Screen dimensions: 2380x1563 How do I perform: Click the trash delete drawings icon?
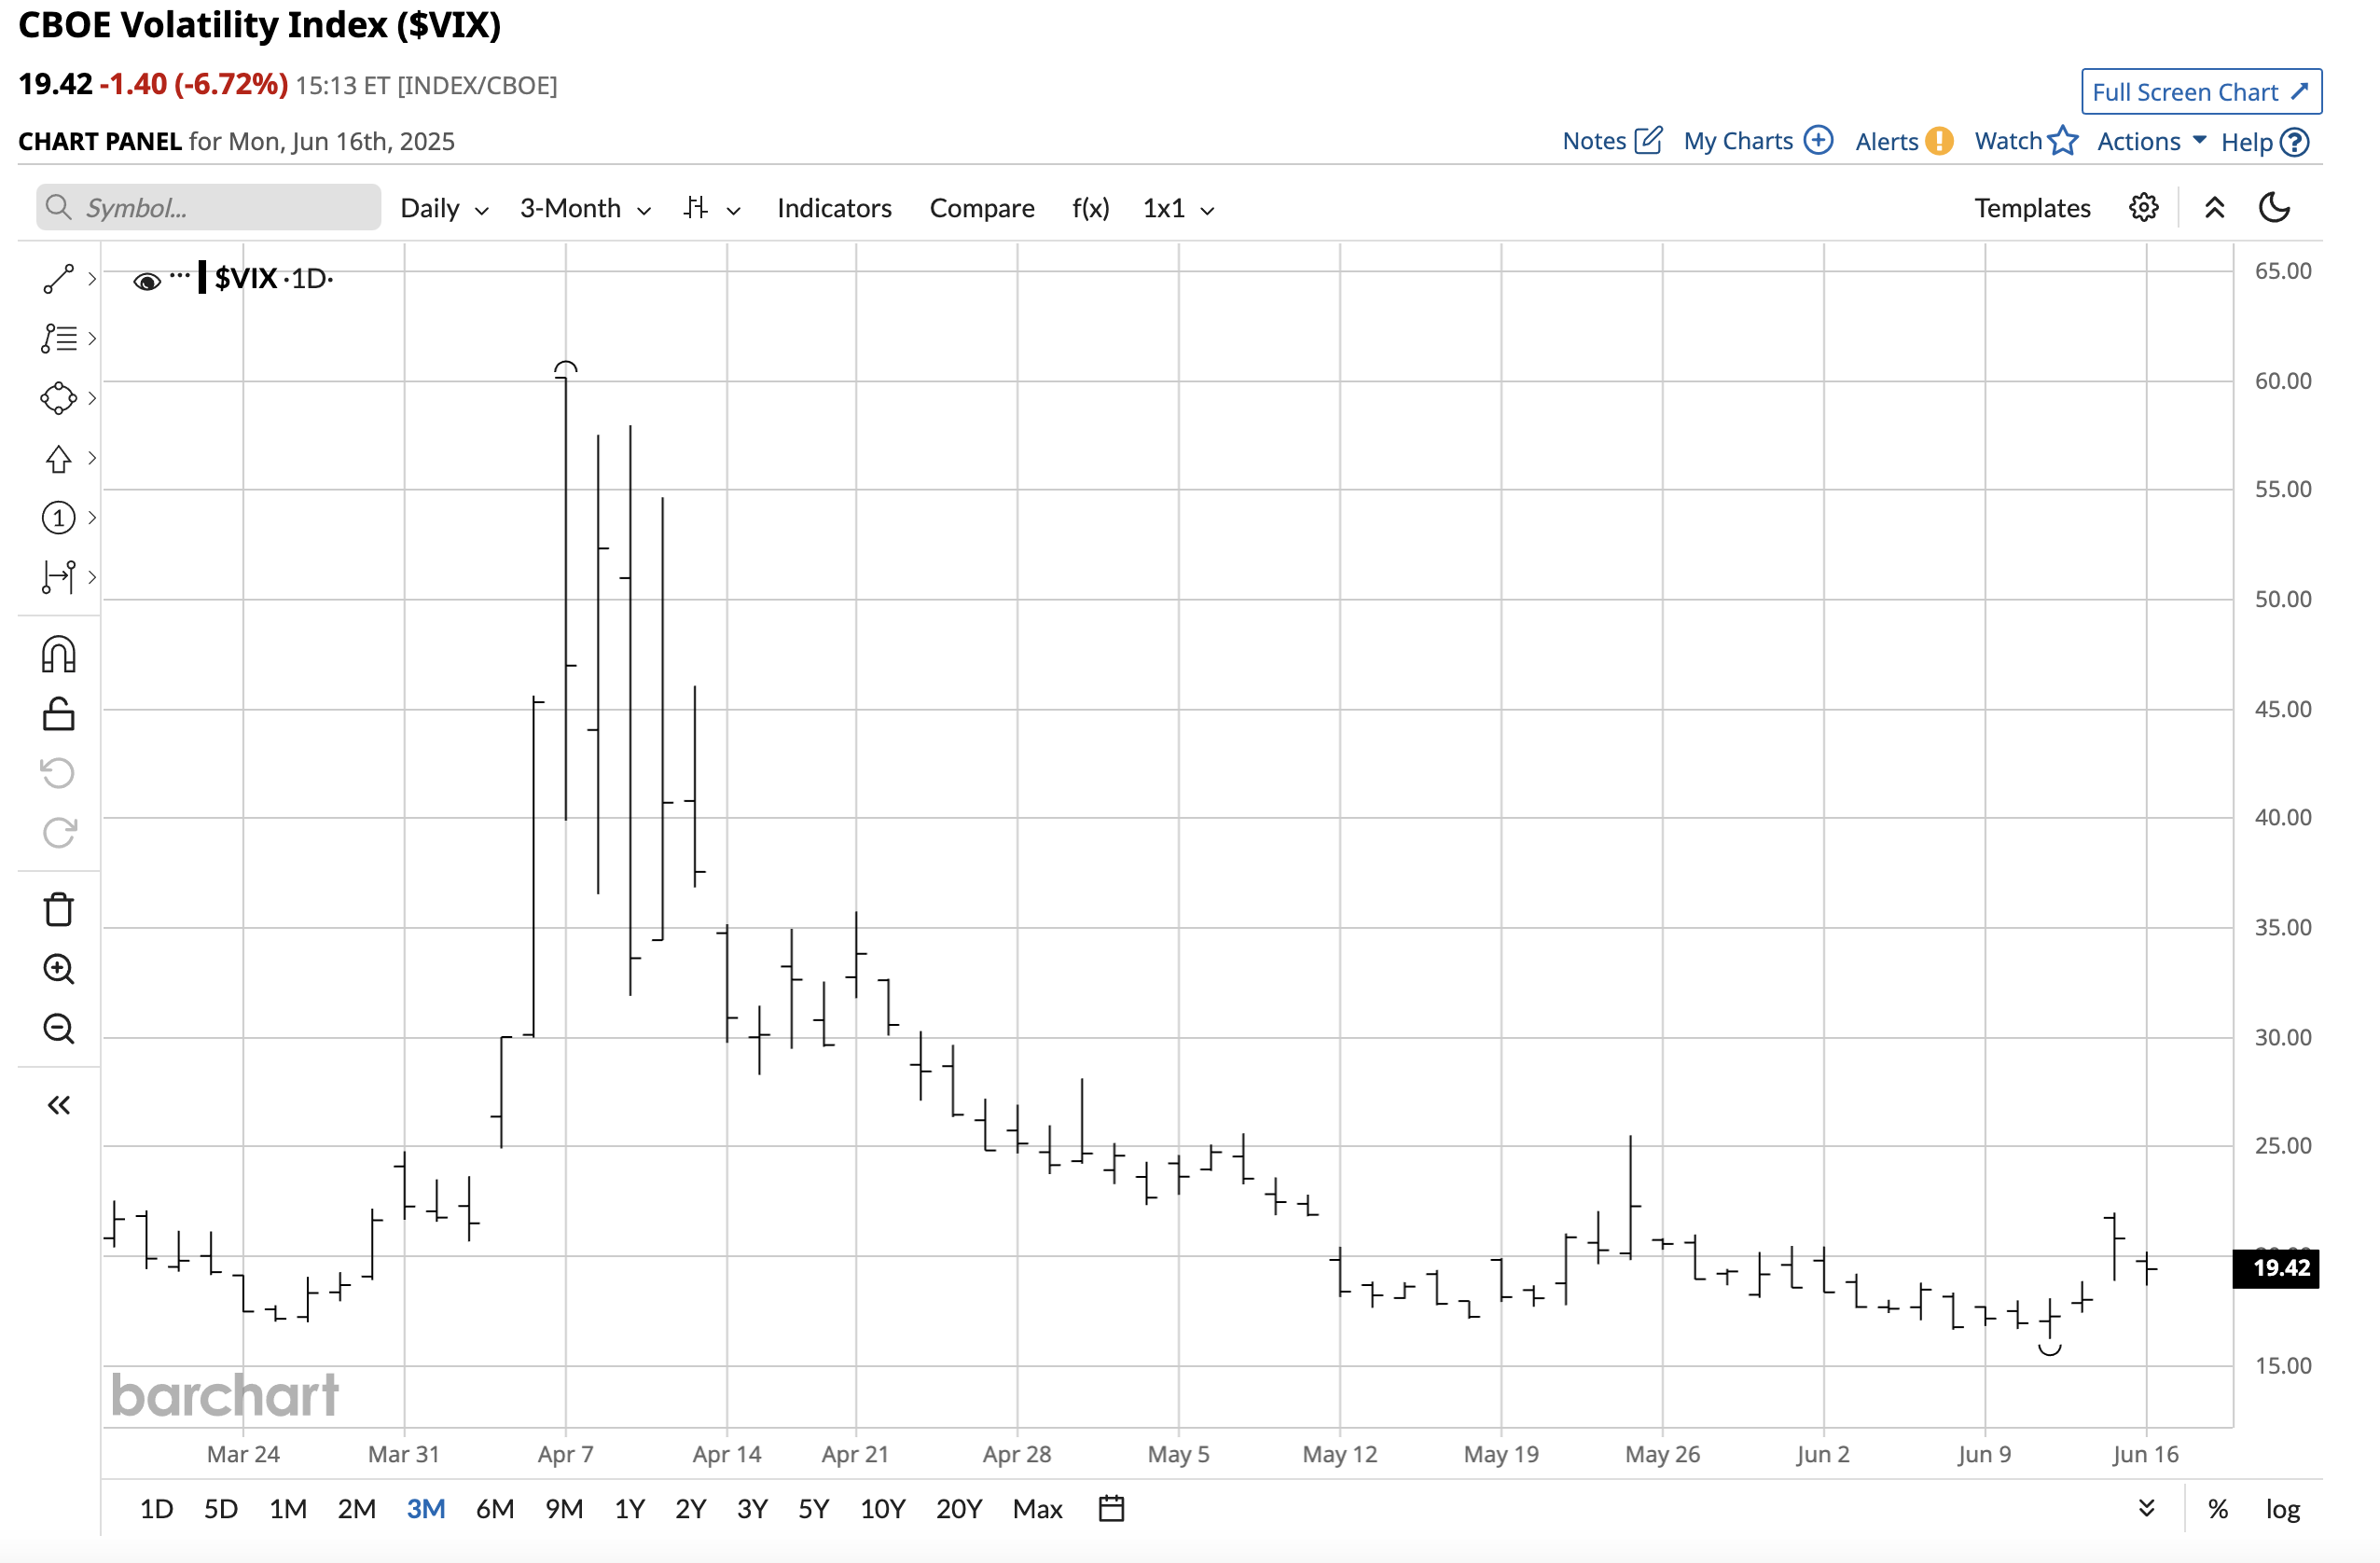pos(58,909)
